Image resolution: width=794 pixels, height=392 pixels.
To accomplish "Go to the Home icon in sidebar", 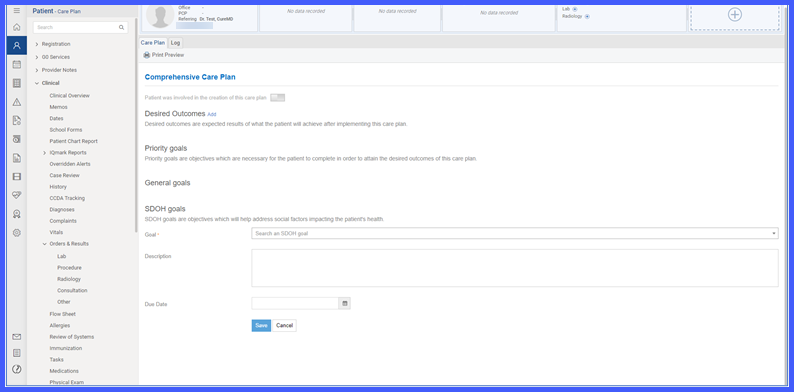I will coord(17,27).
